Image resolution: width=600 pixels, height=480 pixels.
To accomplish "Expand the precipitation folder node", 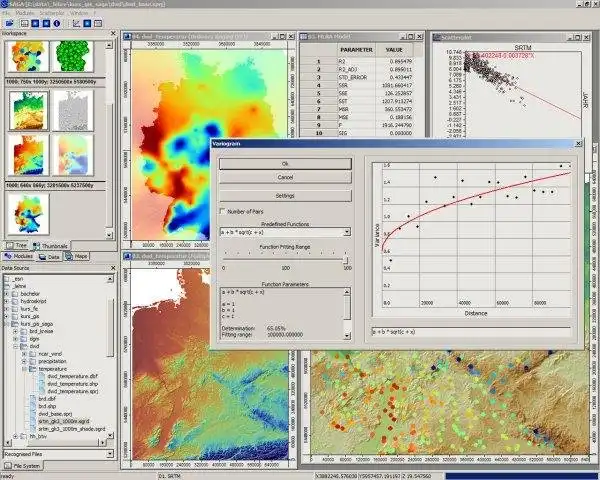I will click(24, 361).
